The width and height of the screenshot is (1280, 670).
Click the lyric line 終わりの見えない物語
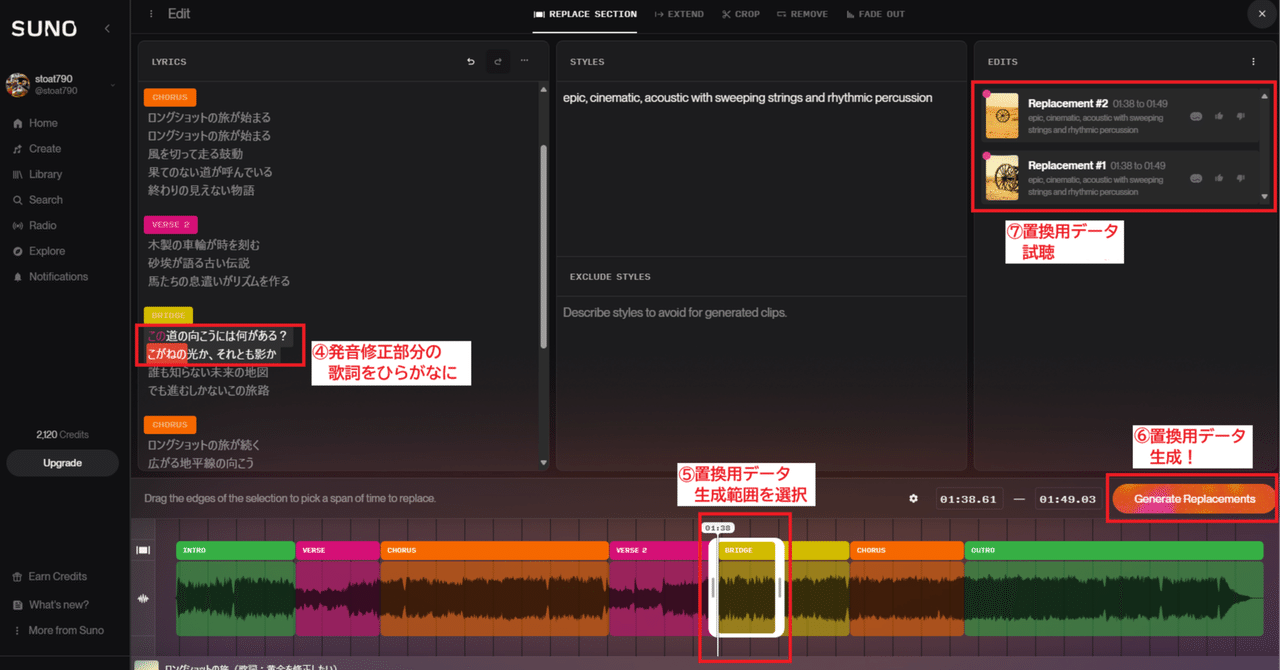pyautogui.click(x=201, y=190)
